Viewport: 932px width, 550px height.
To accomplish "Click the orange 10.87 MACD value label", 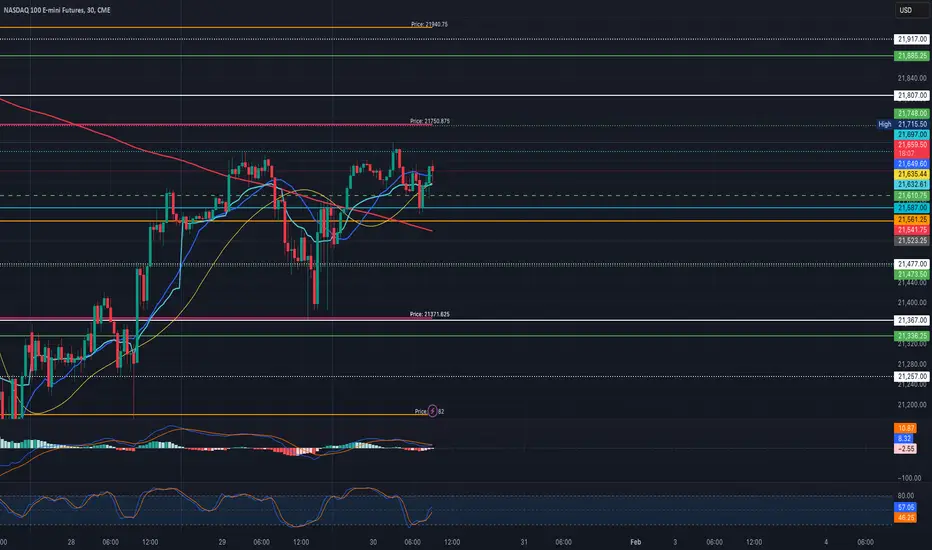I will (905, 428).
